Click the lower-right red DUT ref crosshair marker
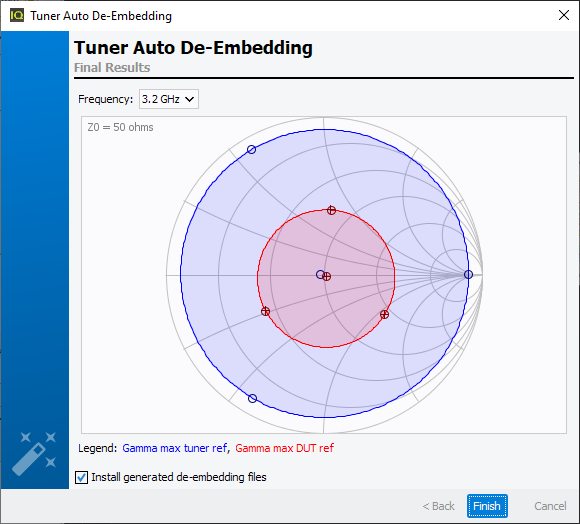 (384, 314)
